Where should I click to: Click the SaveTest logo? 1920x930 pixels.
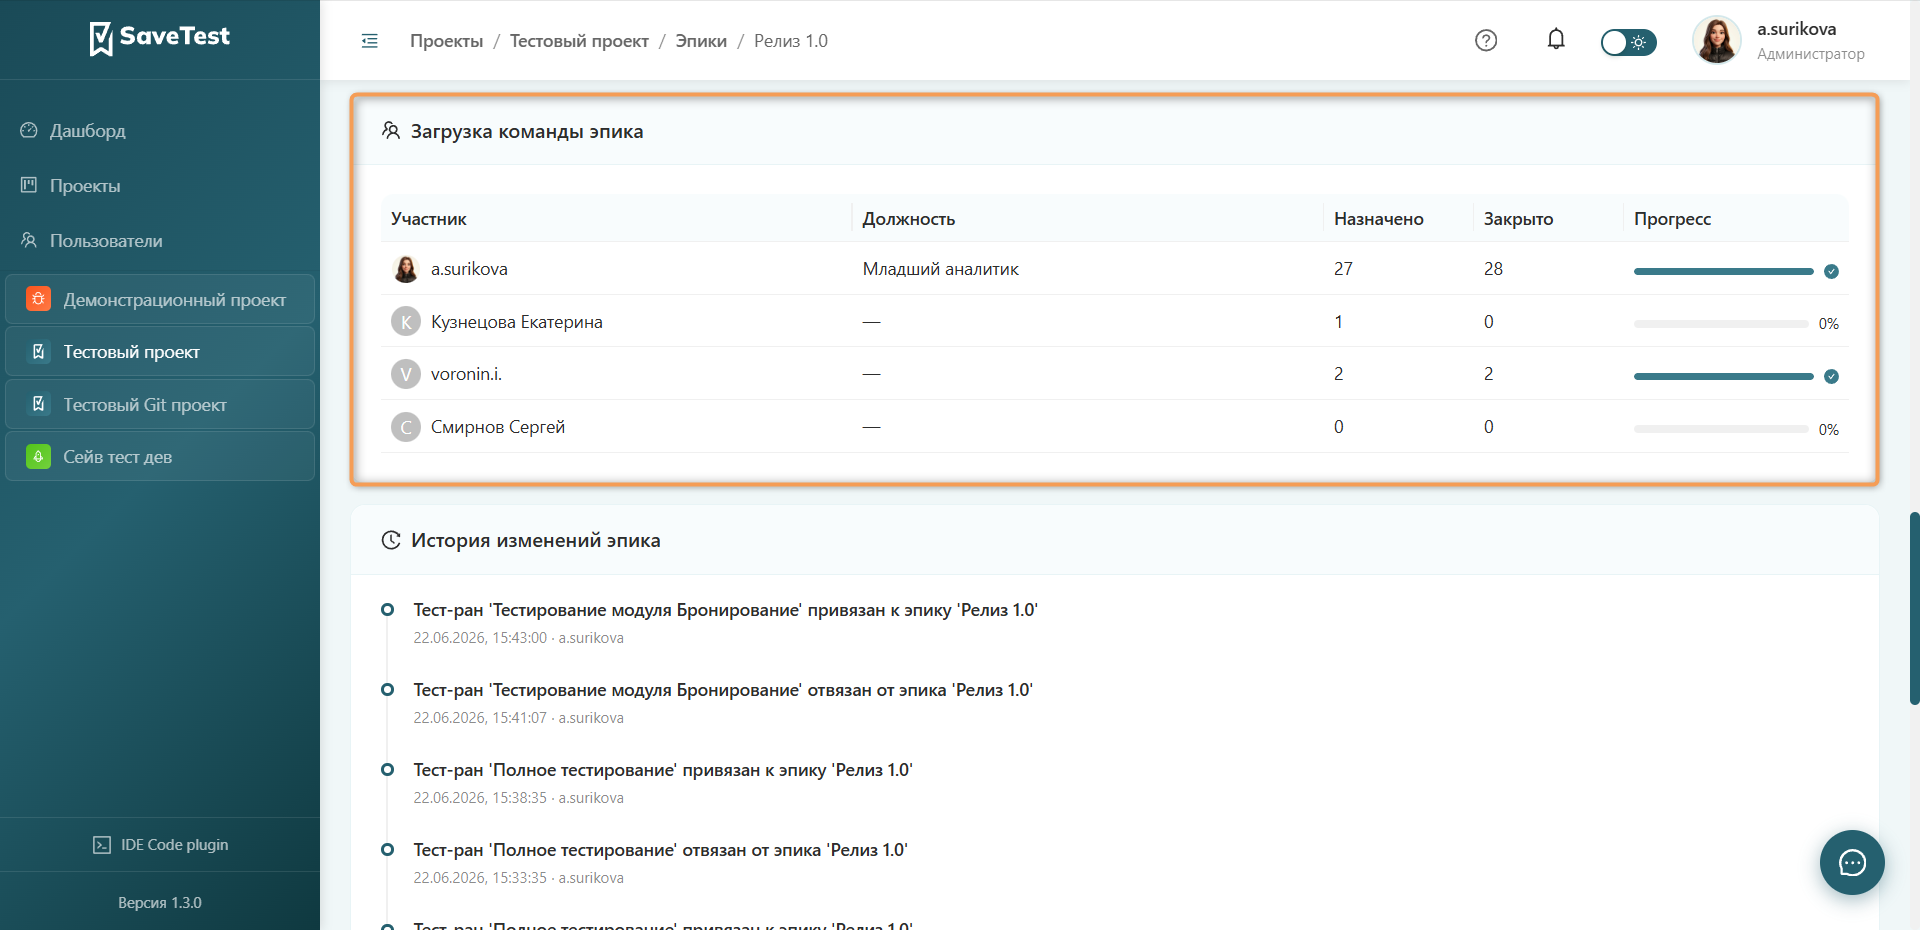point(160,38)
